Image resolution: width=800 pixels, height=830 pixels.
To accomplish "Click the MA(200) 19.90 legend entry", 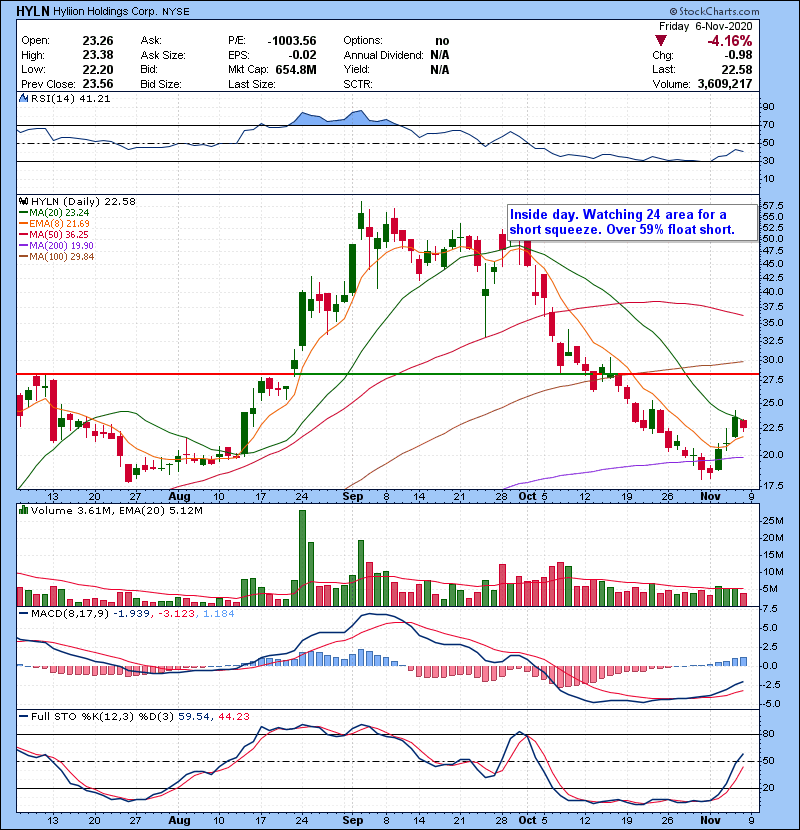I will pyautogui.click(x=57, y=246).
